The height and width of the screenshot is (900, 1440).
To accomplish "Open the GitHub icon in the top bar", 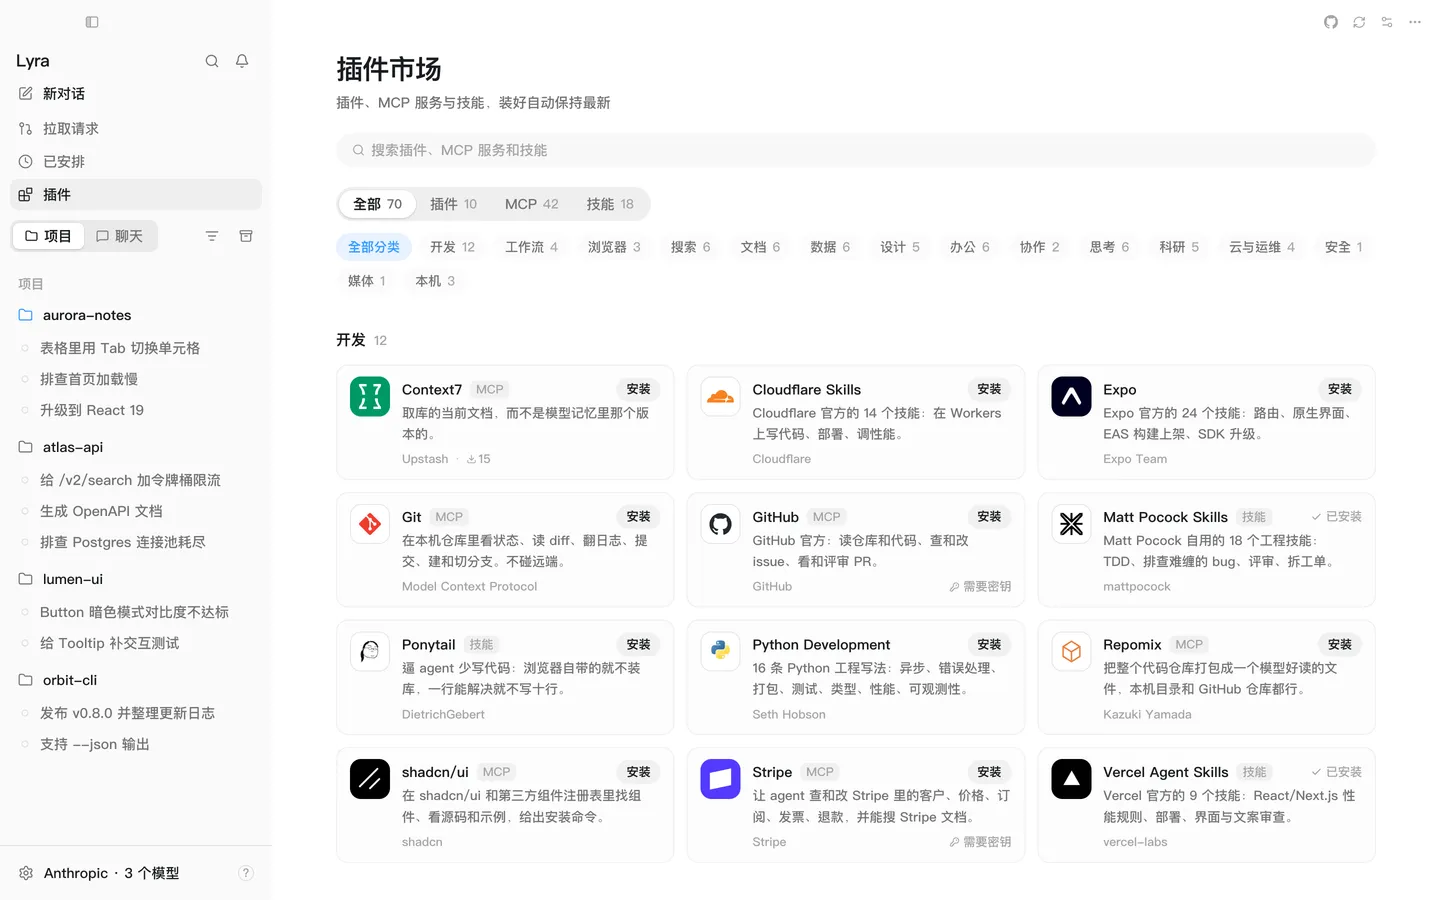I will tap(1331, 22).
